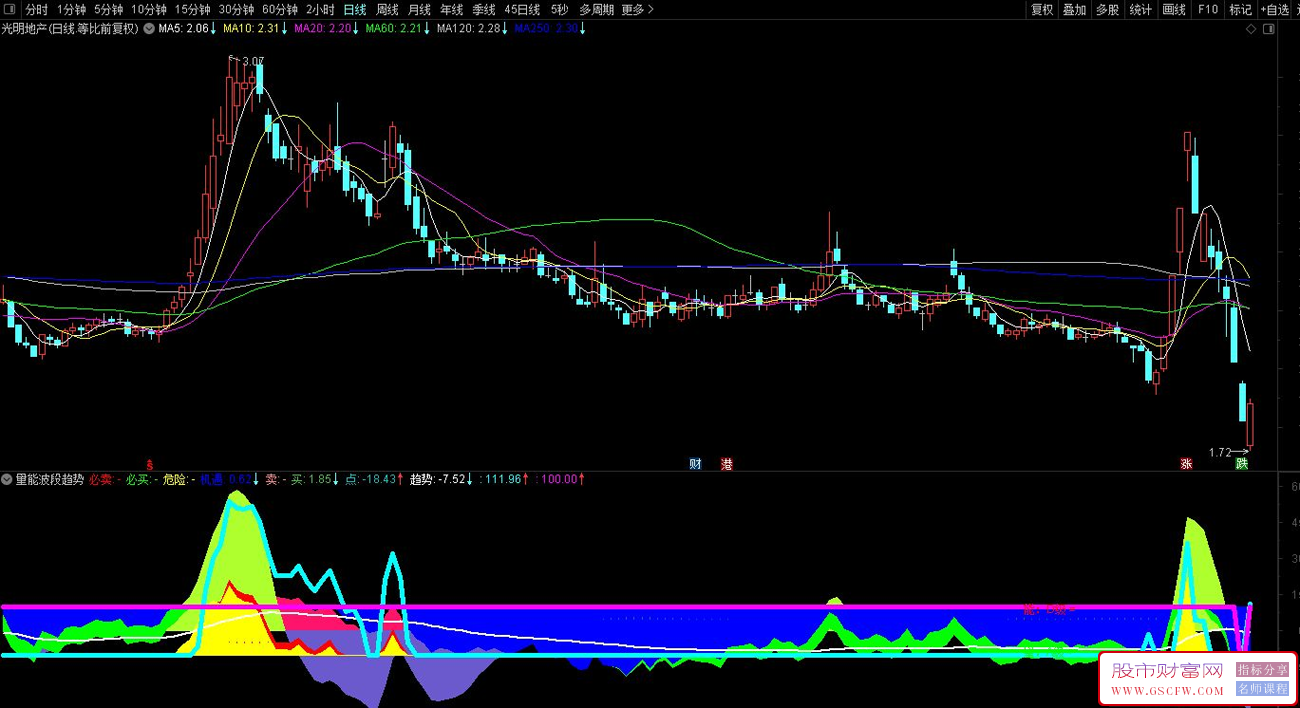Open the 多周期 multi-period view
This screenshot has height=708, width=1300.
pyautogui.click(x=596, y=9)
